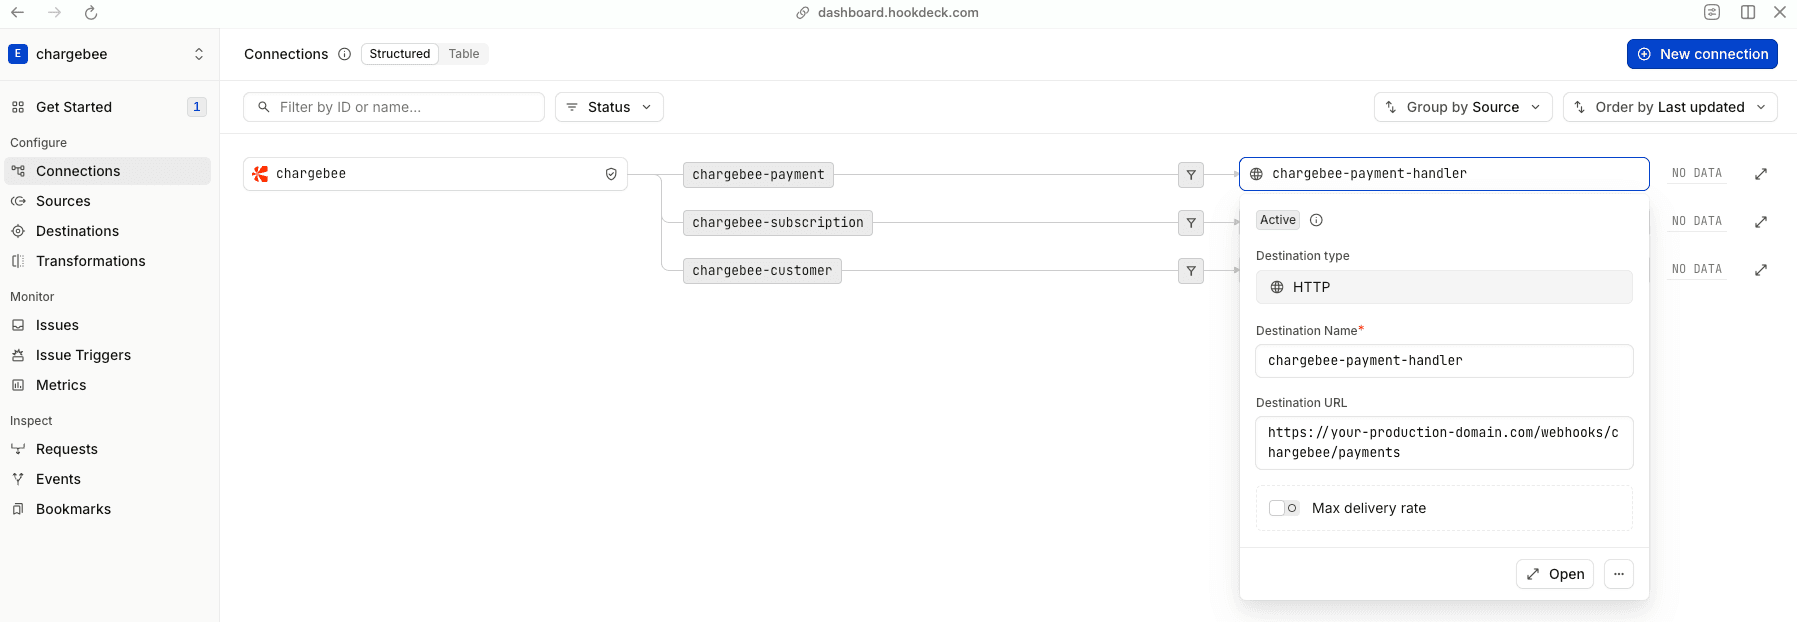Expand chargebee-payment-handler using the diagonal arrow
Screen dimensions: 1797x622
point(1761,173)
